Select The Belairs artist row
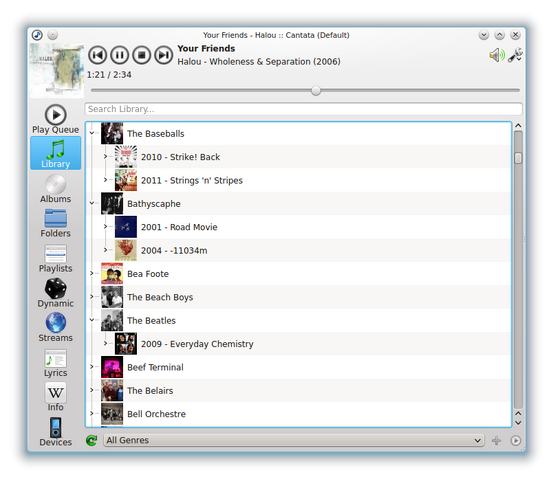The width and height of the screenshot is (553, 479). tap(299, 390)
